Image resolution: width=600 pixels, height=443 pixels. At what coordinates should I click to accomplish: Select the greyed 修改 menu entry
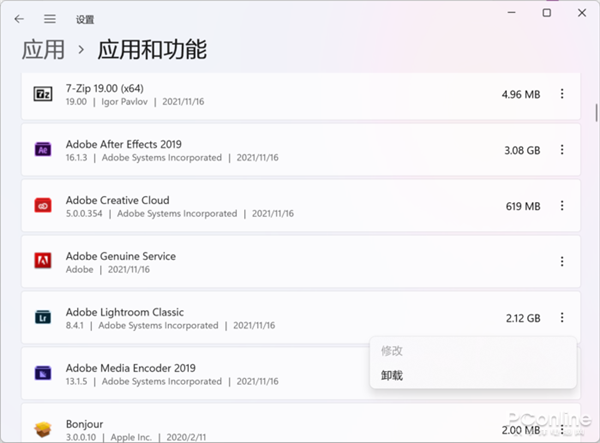point(392,351)
